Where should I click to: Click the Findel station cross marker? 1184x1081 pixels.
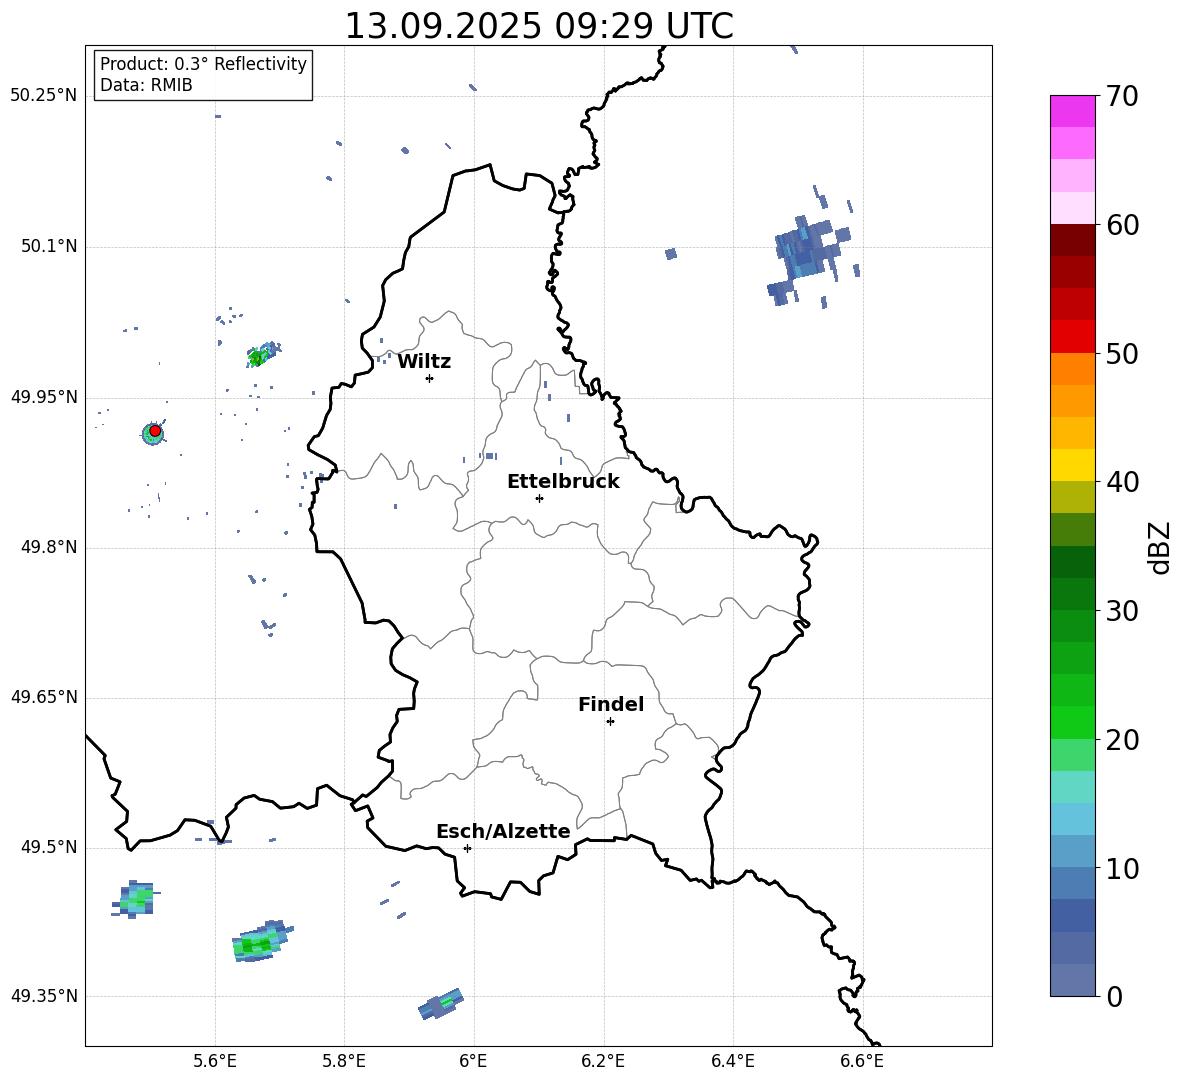pyautogui.click(x=610, y=721)
